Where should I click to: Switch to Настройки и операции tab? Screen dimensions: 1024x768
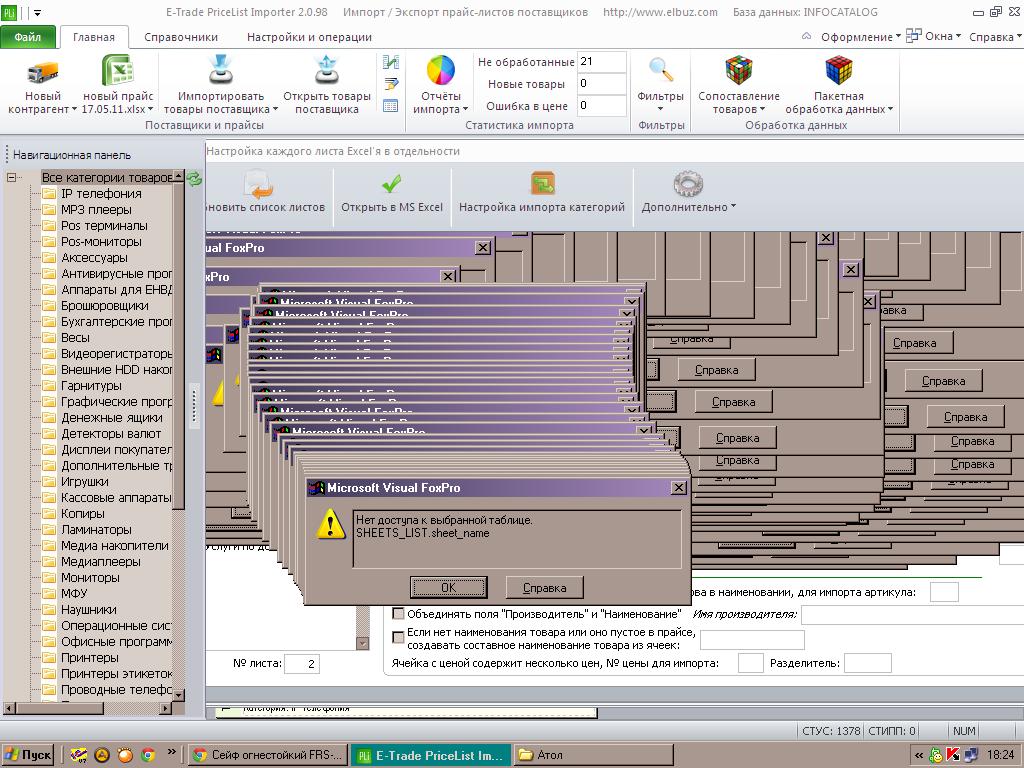[x=309, y=37]
